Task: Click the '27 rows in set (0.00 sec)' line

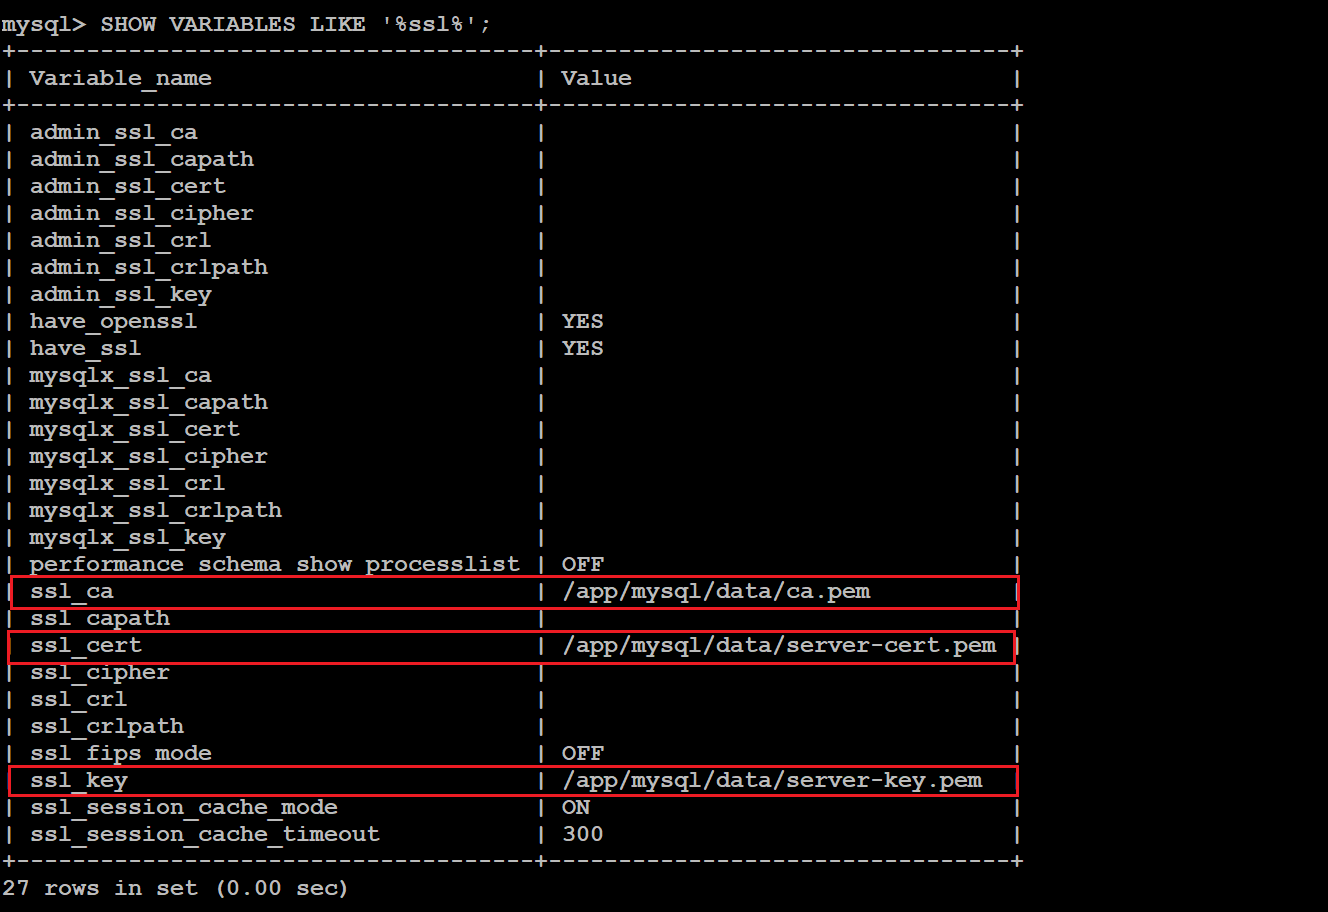Action: 175,888
